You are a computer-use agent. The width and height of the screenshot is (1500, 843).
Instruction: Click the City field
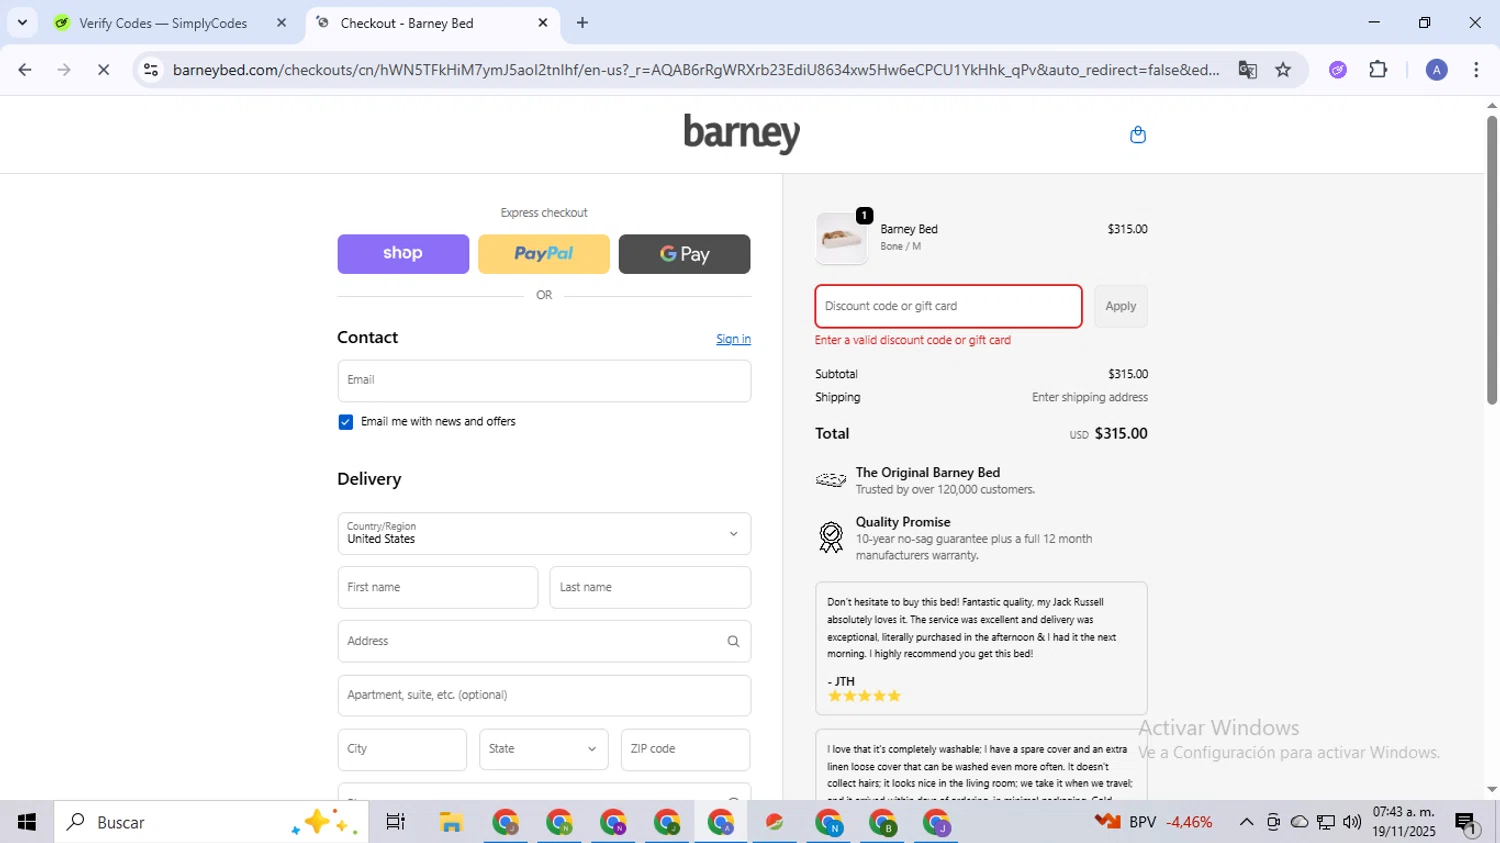pyautogui.click(x=402, y=749)
